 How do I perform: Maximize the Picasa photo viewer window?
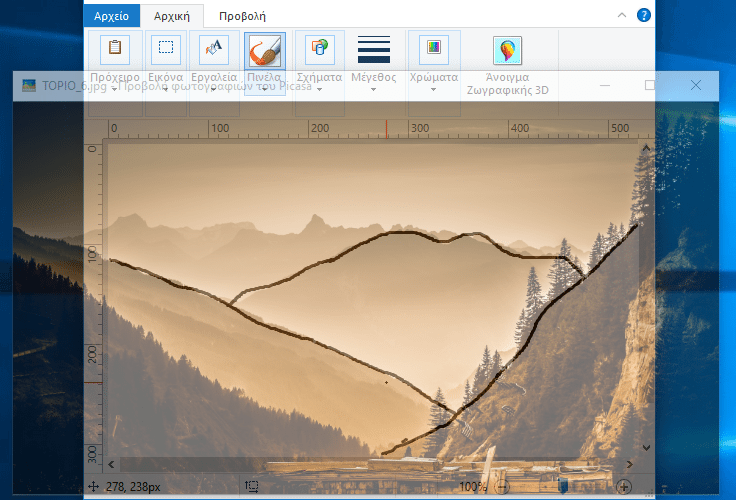tap(650, 85)
